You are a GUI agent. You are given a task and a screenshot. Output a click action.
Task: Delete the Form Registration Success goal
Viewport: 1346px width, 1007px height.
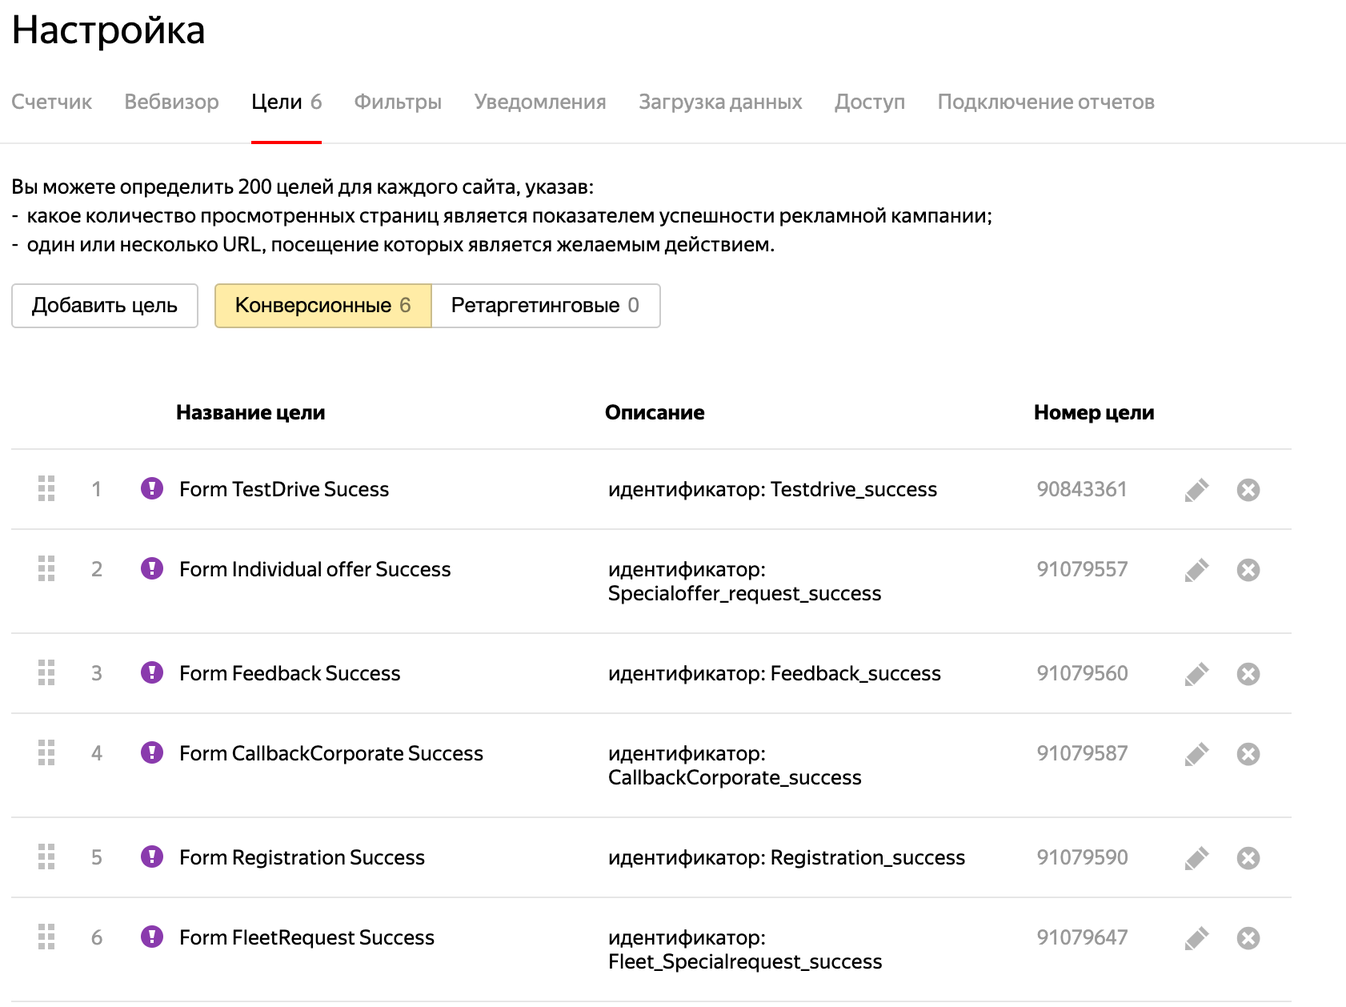(1248, 858)
